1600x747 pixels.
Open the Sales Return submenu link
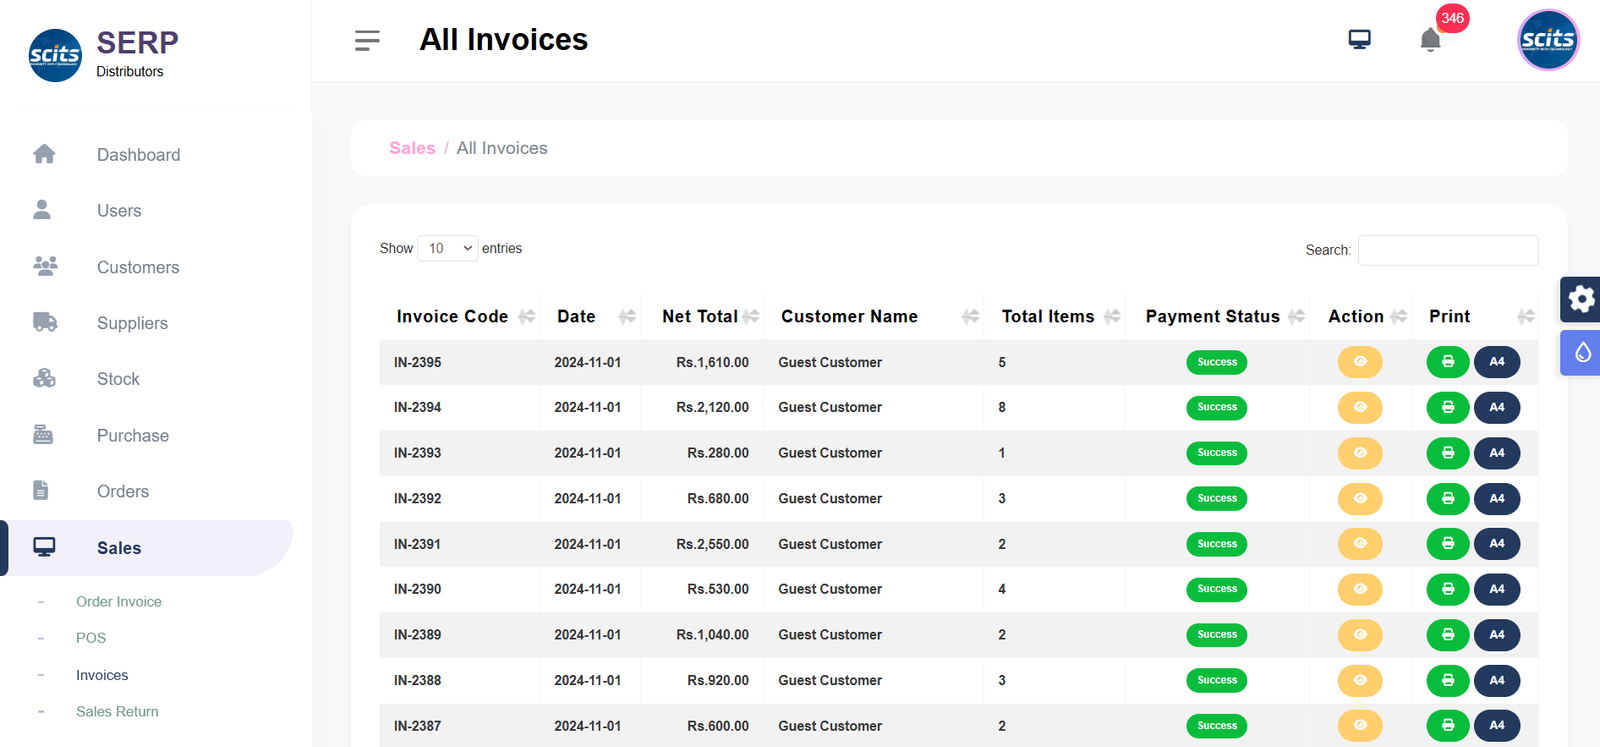click(x=117, y=712)
